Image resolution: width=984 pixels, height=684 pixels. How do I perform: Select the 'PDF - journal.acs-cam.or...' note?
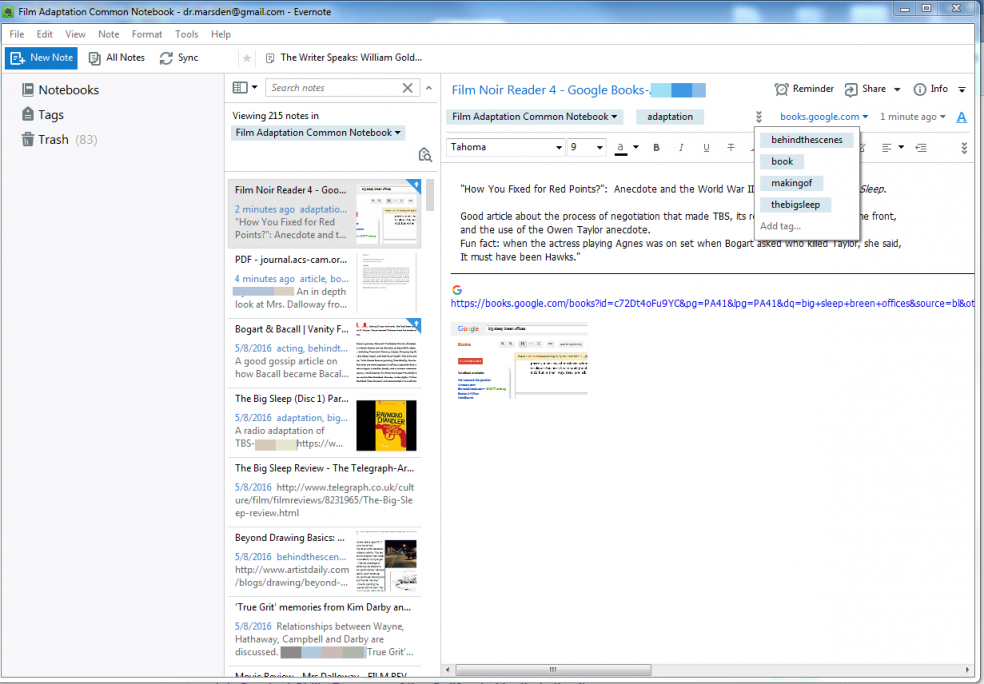[x=324, y=282]
